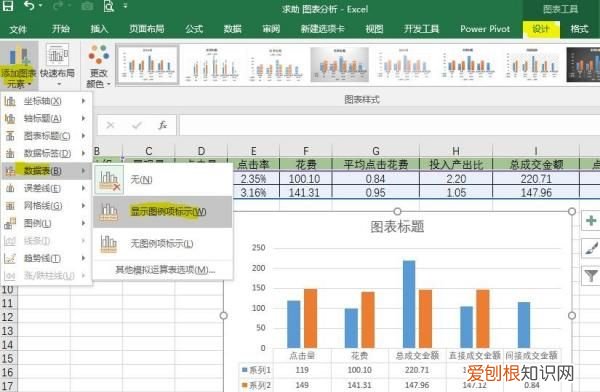
Task: Choose 无(N) data table option
Action: [163, 180]
